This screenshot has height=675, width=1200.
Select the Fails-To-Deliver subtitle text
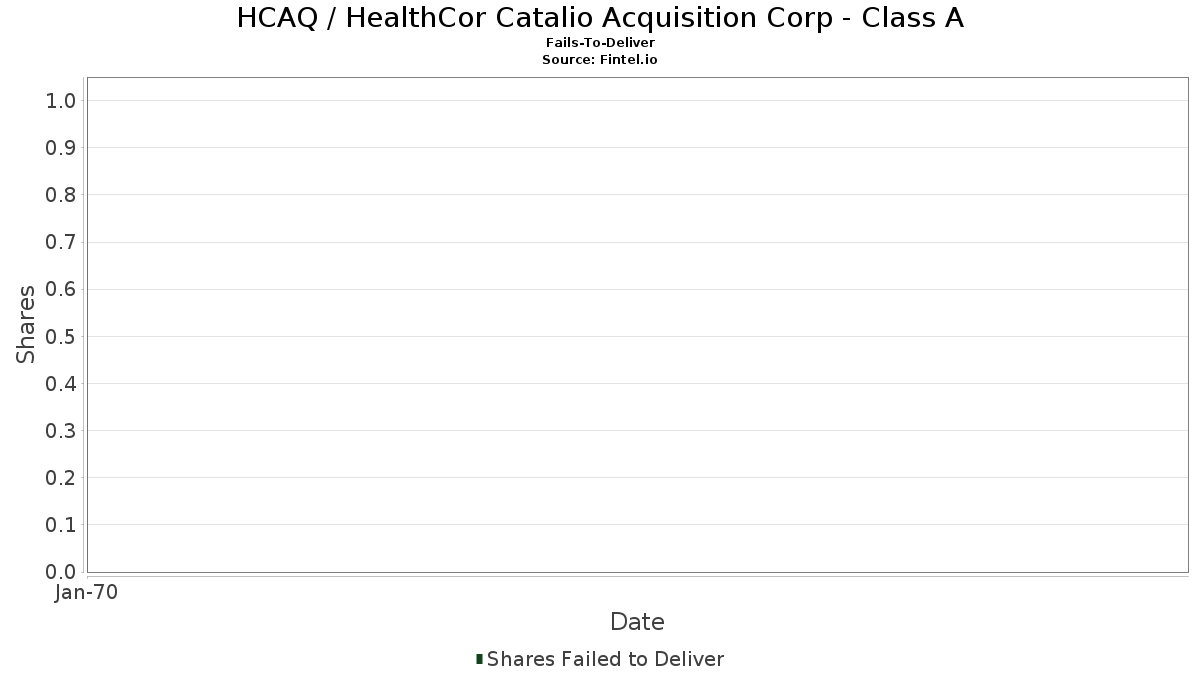click(600, 43)
